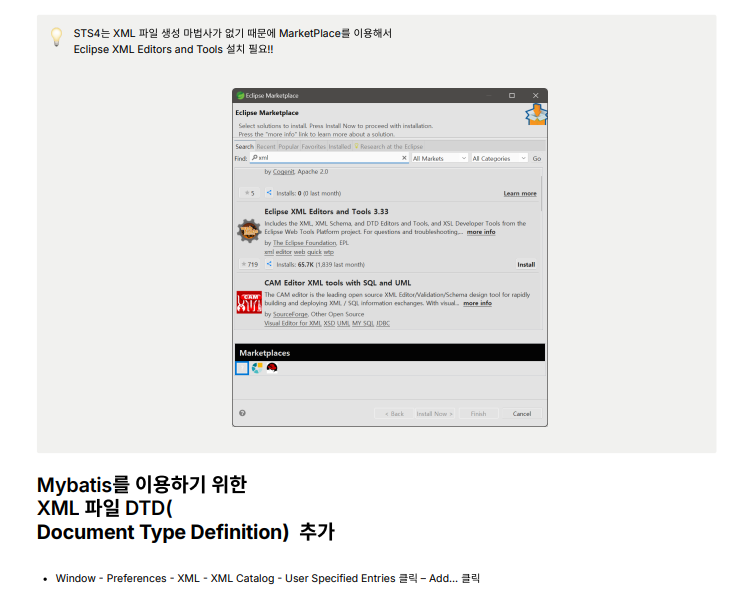The width and height of the screenshot is (739, 607).
Task: Click the embedded Marketplace screenshot image
Action: point(390,257)
